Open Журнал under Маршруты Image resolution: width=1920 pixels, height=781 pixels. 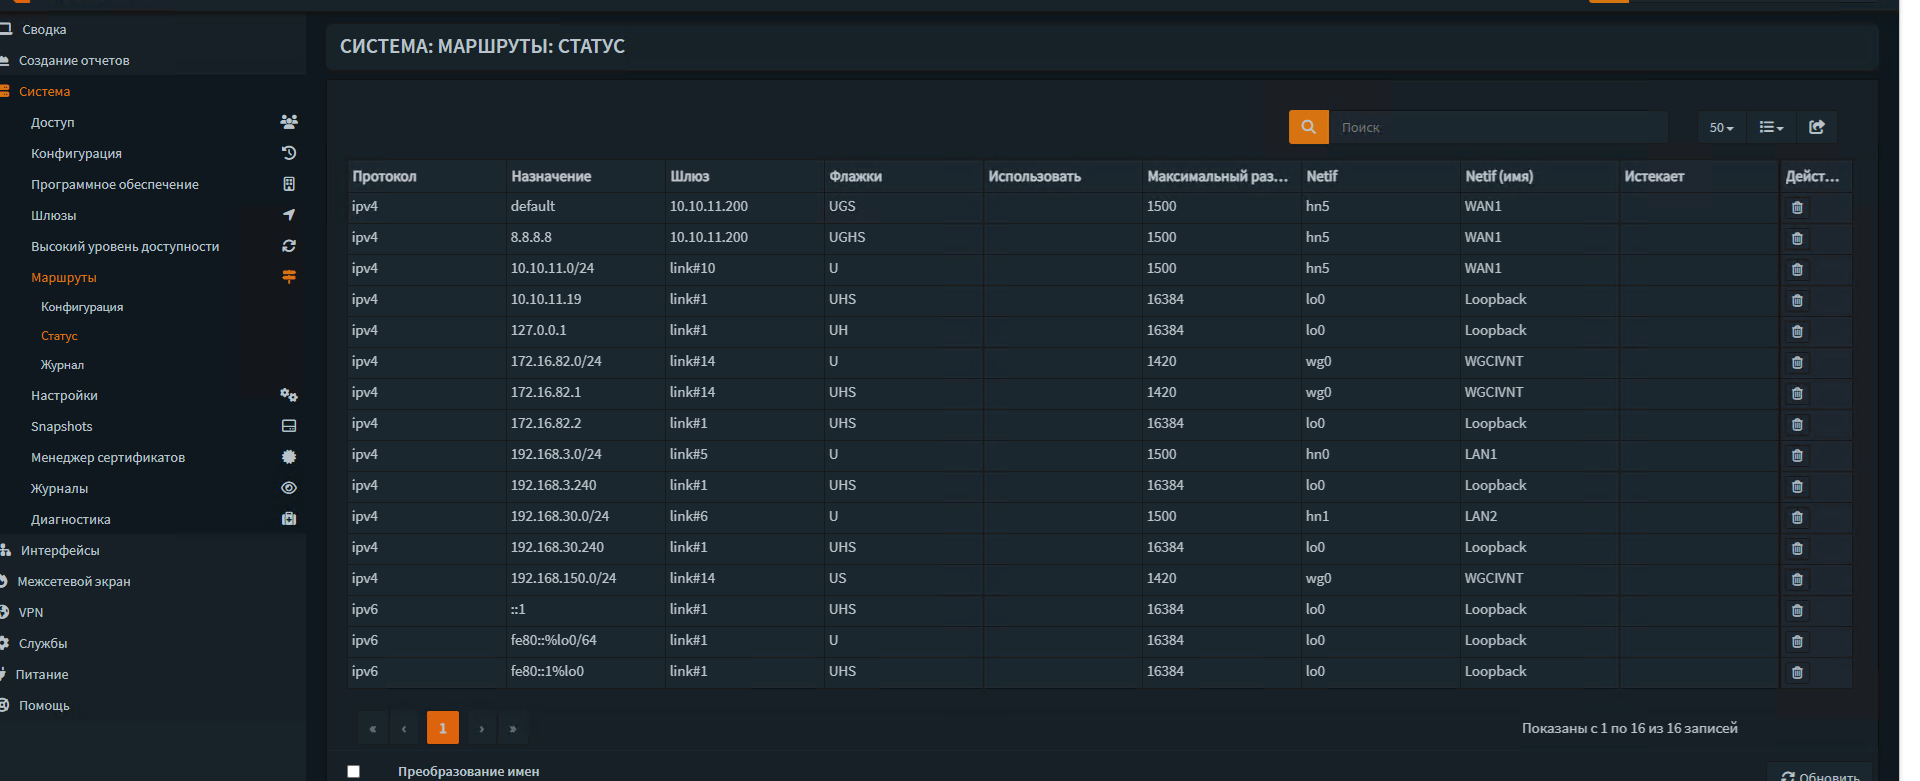click(62, 365)
